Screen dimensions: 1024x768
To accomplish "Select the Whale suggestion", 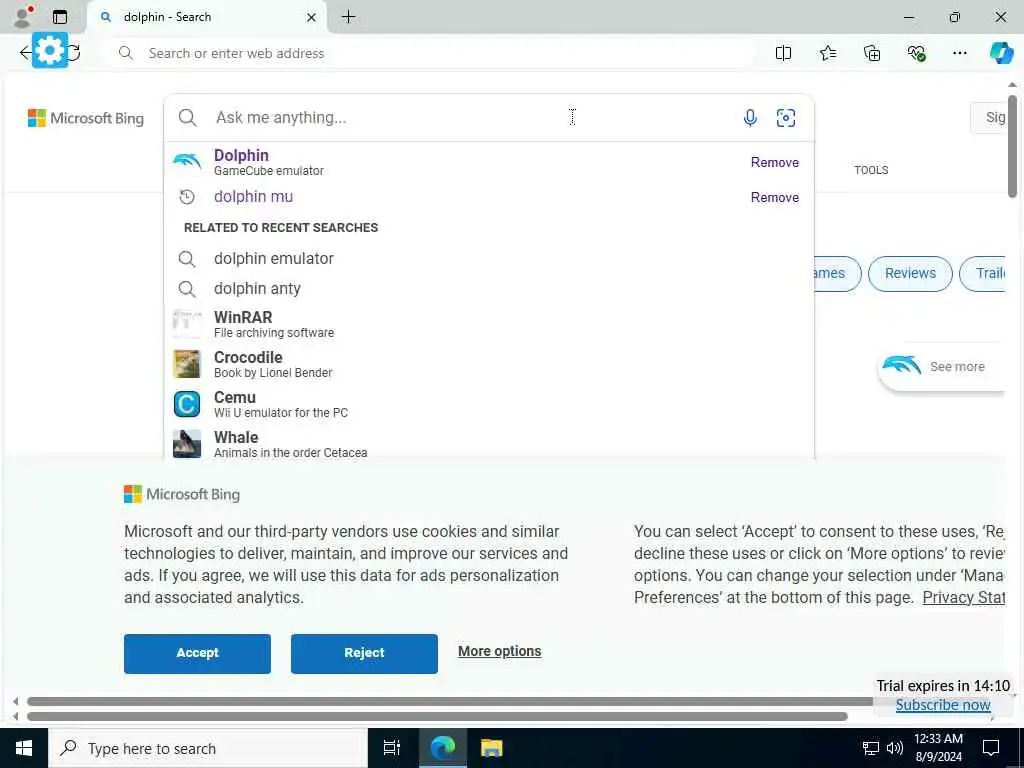I will pos(488,443).
